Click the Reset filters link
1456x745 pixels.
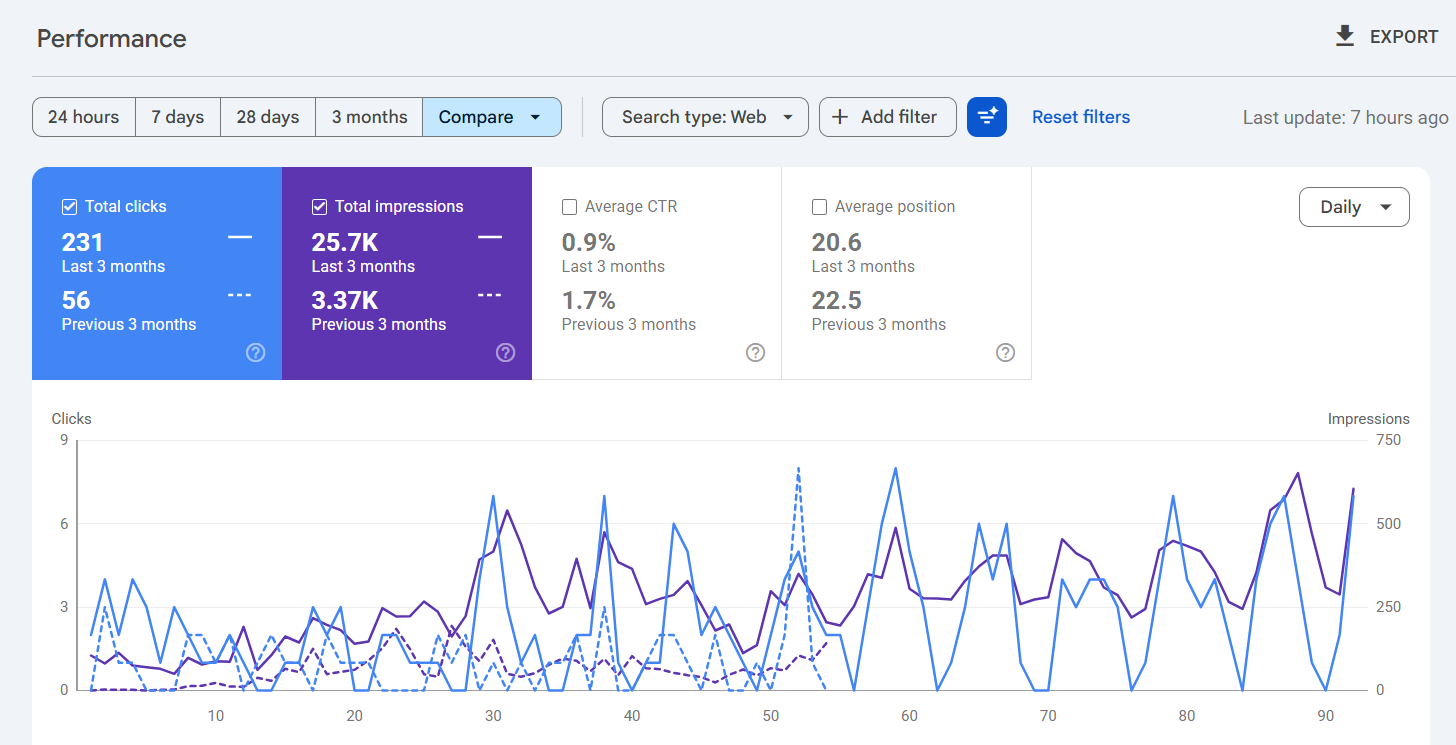click(x=1081, y=117)
